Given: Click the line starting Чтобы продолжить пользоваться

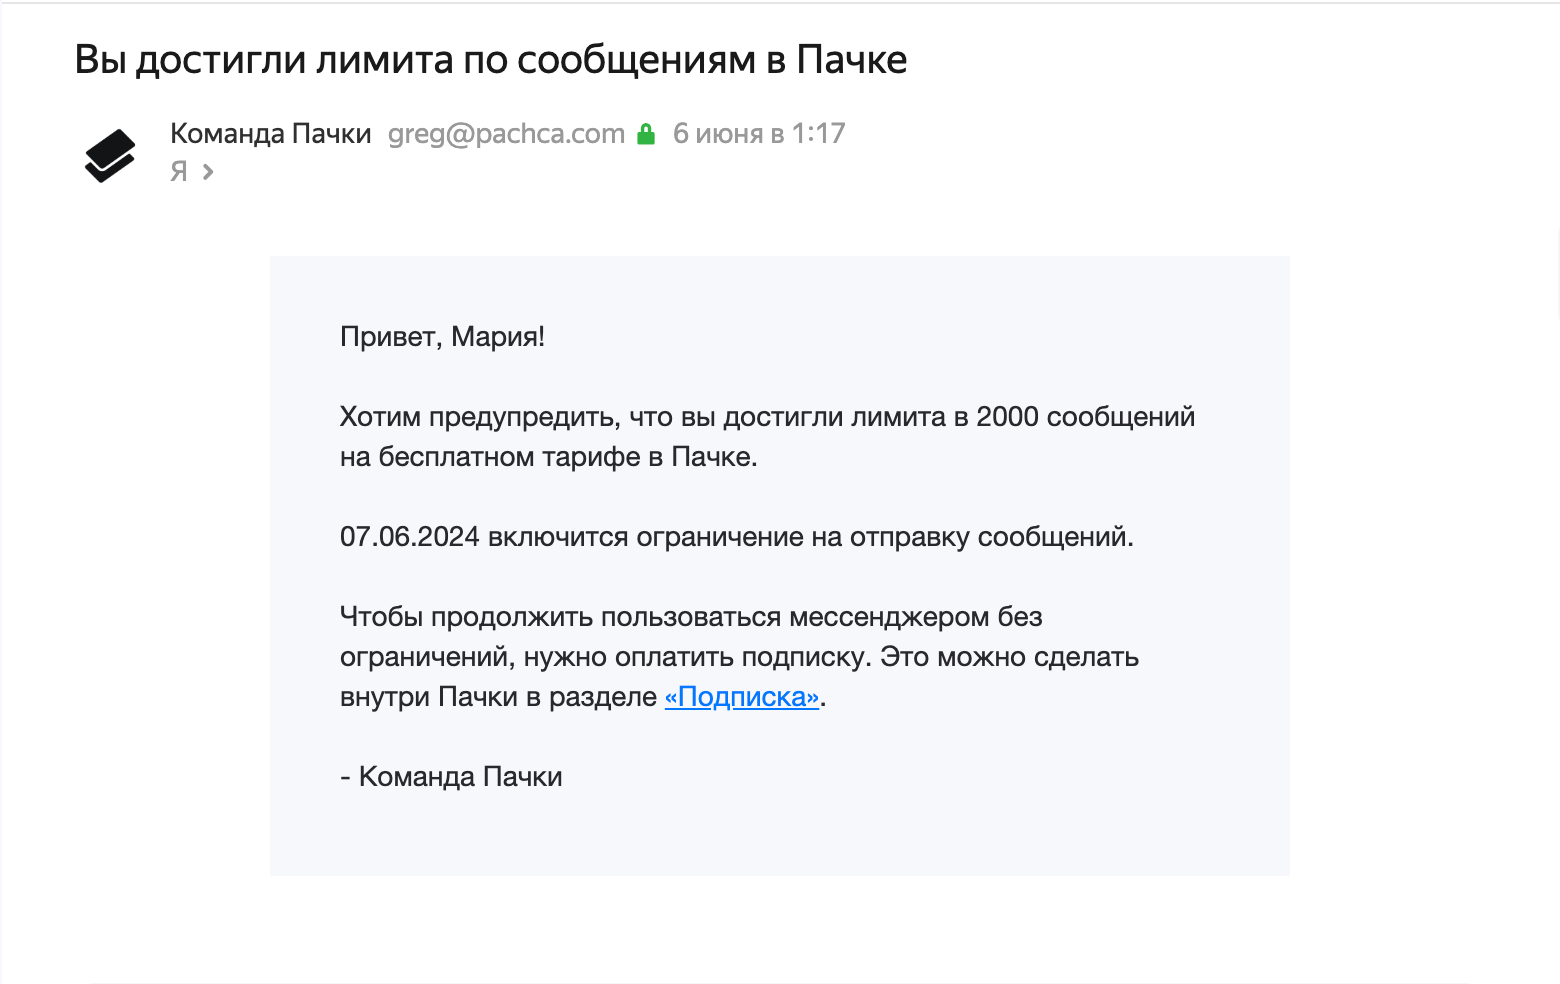Looking at the screenshot, I should point(691,617).
